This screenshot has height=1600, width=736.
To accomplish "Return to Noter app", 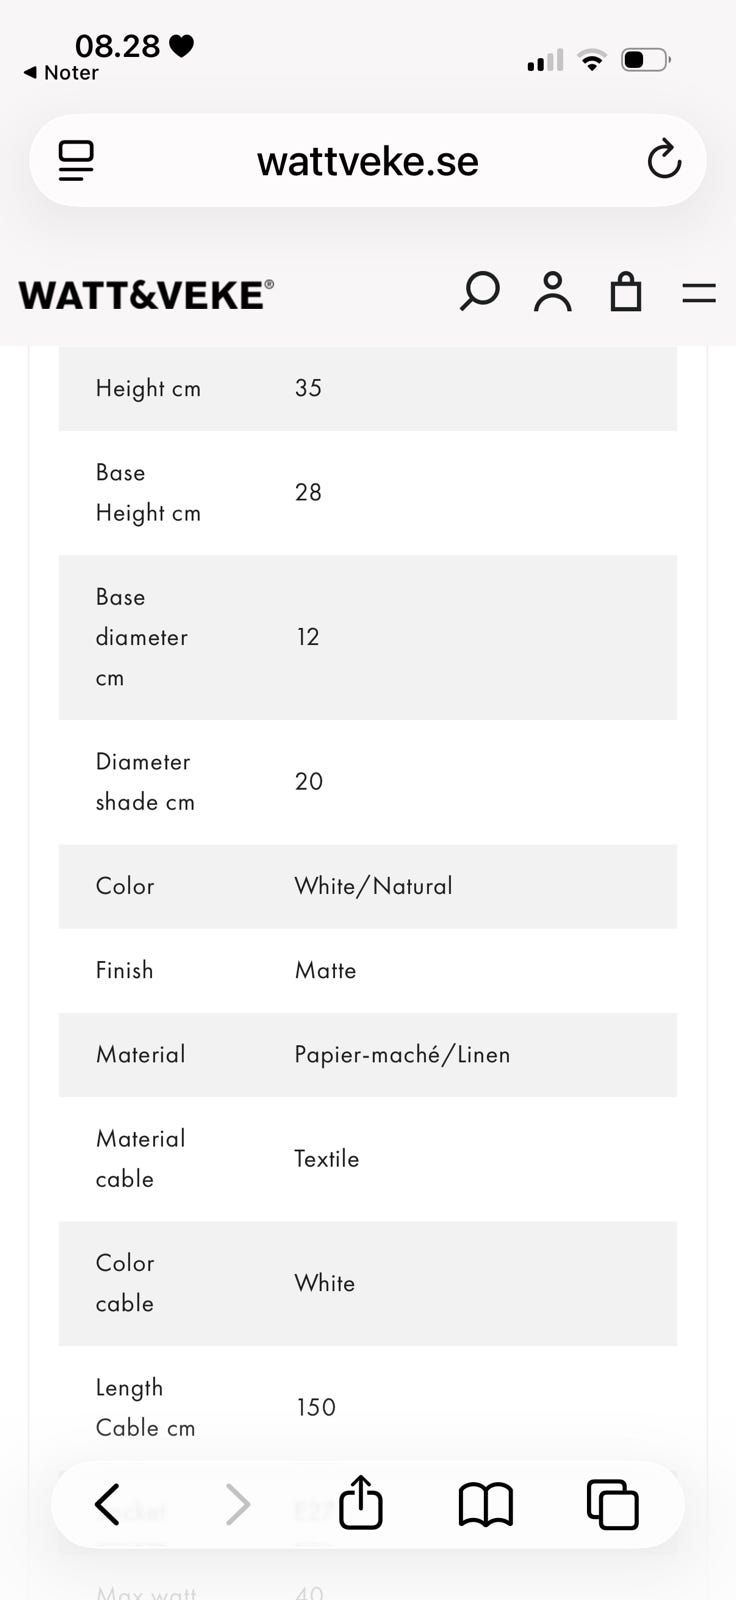I will pyautogui.click(x=61, y=73).
